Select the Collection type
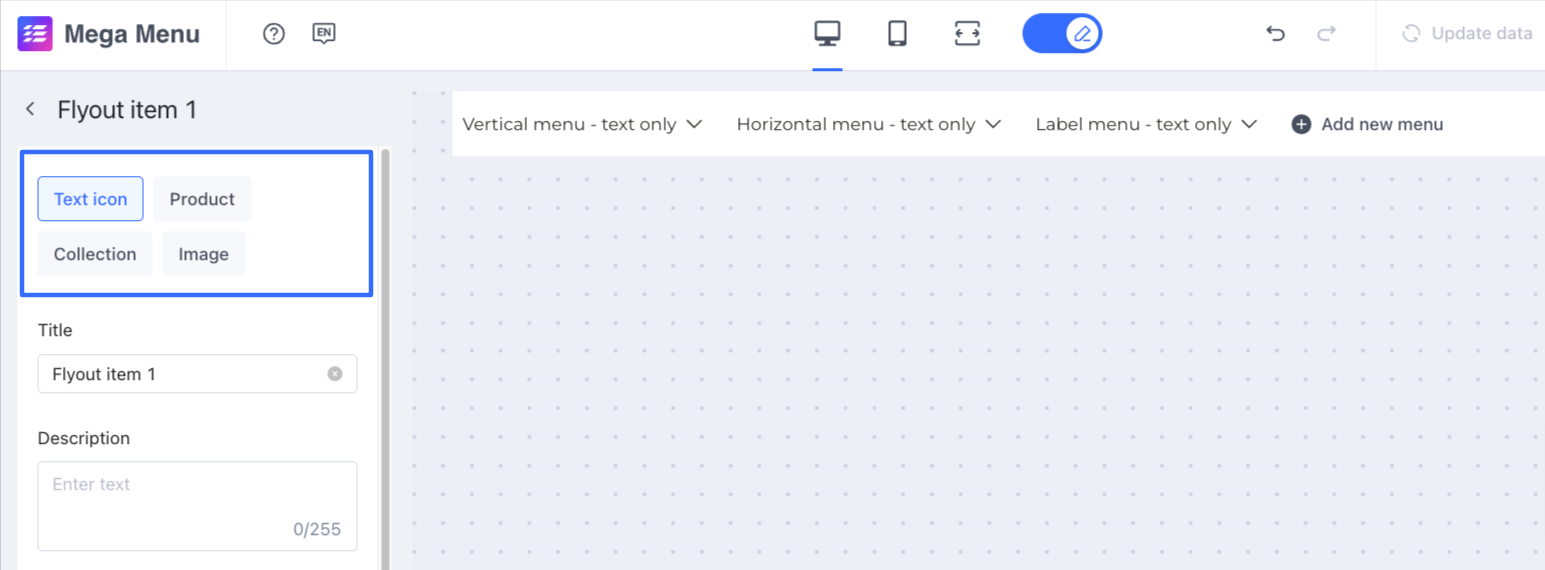1545x570 pixels. [95, 254]
